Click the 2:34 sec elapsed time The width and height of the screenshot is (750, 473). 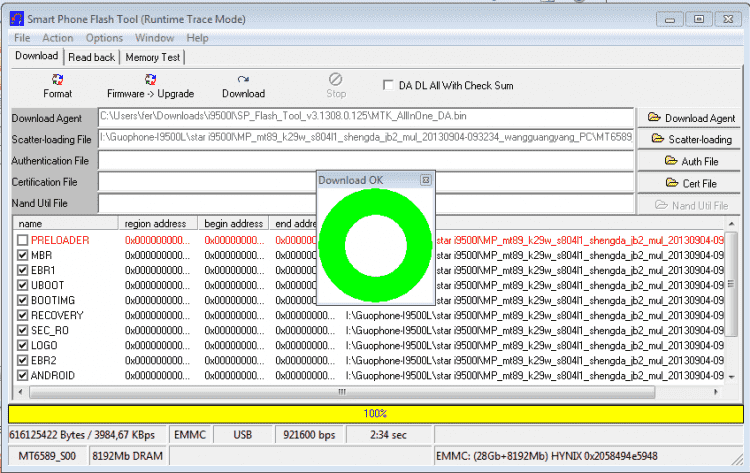(x=388, y=435)
